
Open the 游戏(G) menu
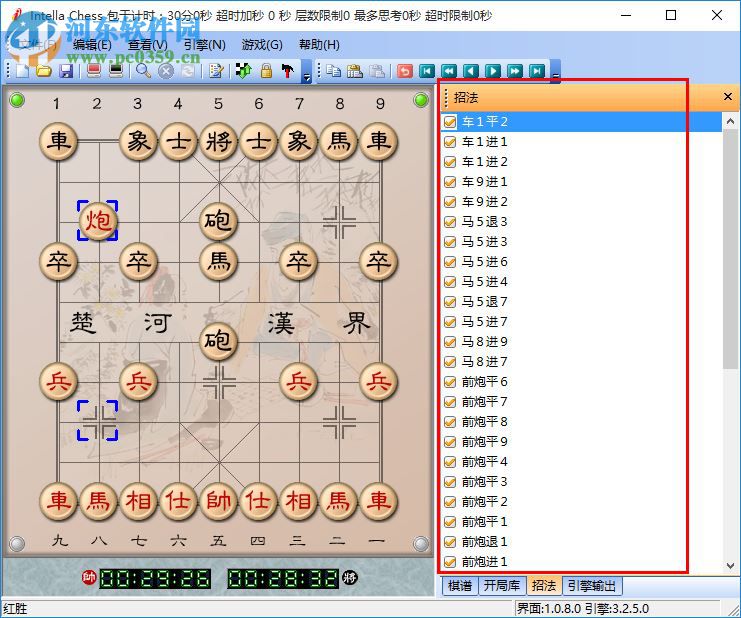click(262, 44)
